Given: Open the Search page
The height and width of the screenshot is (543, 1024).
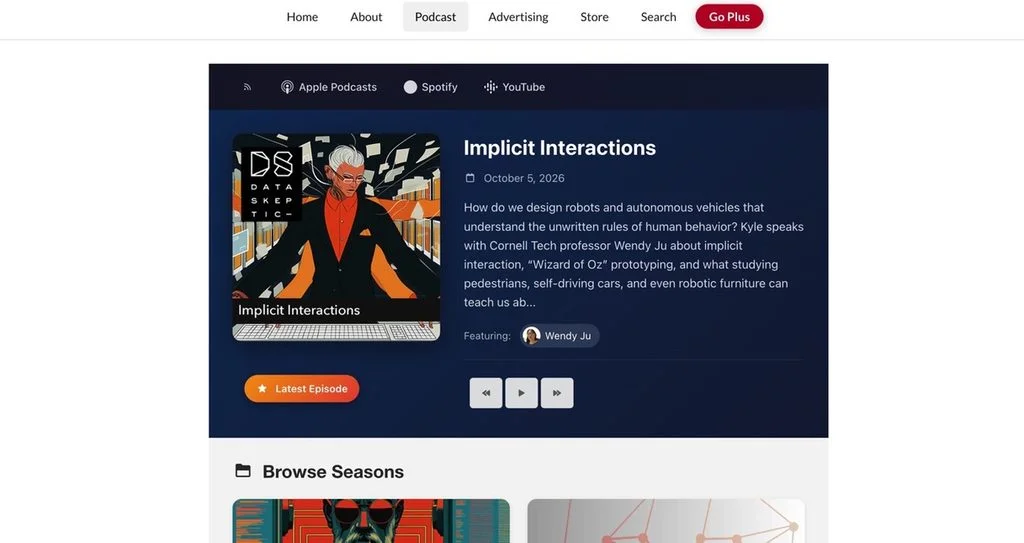Looking at the screenshot, I should (658, 17).
